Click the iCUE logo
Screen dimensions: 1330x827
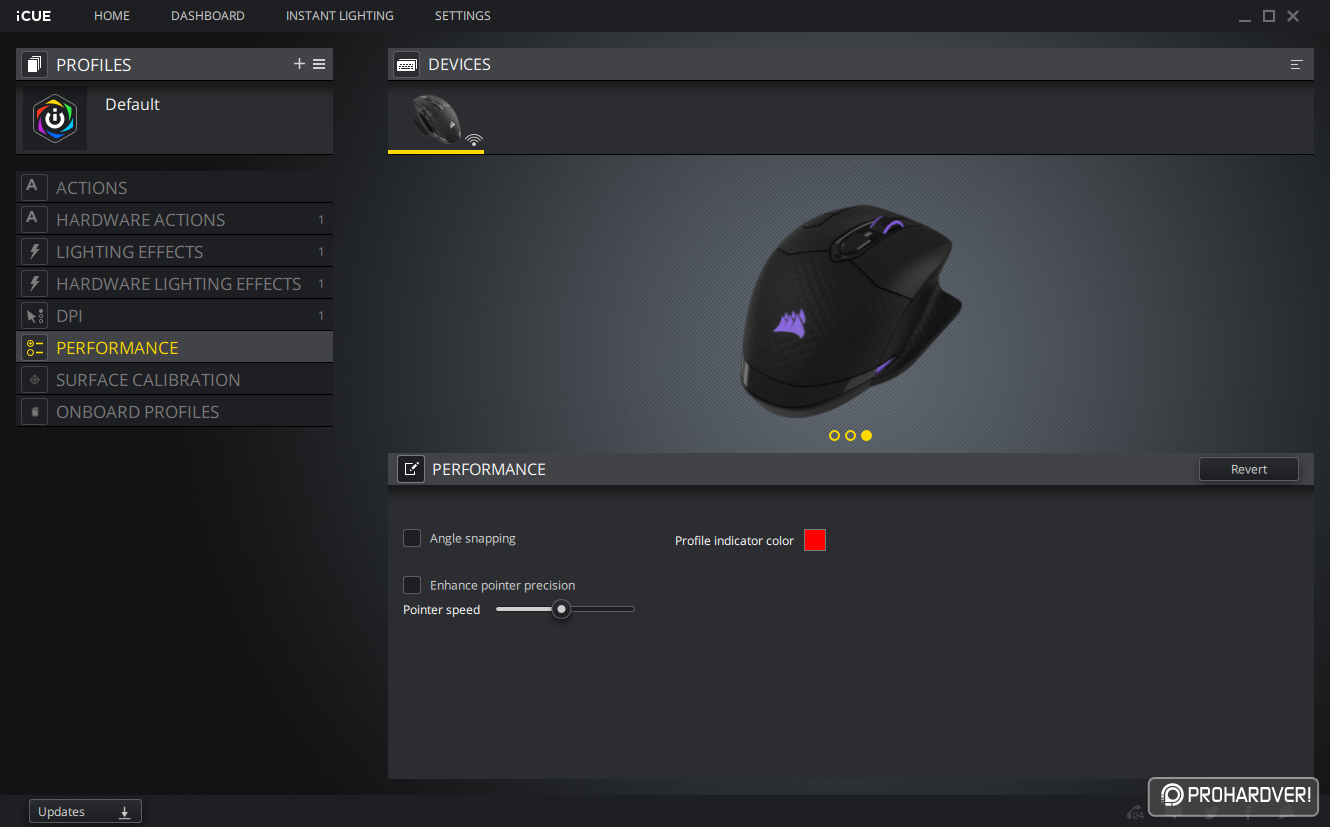[34, 16]
